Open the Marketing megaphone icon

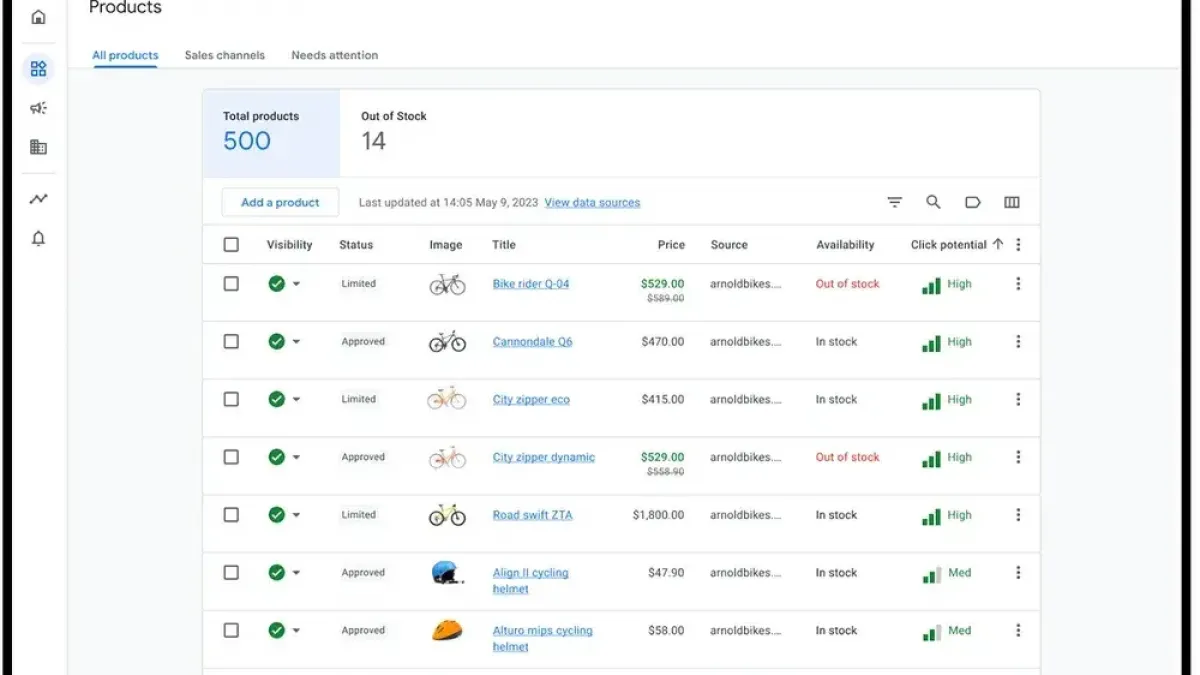(x=38, y=108)
